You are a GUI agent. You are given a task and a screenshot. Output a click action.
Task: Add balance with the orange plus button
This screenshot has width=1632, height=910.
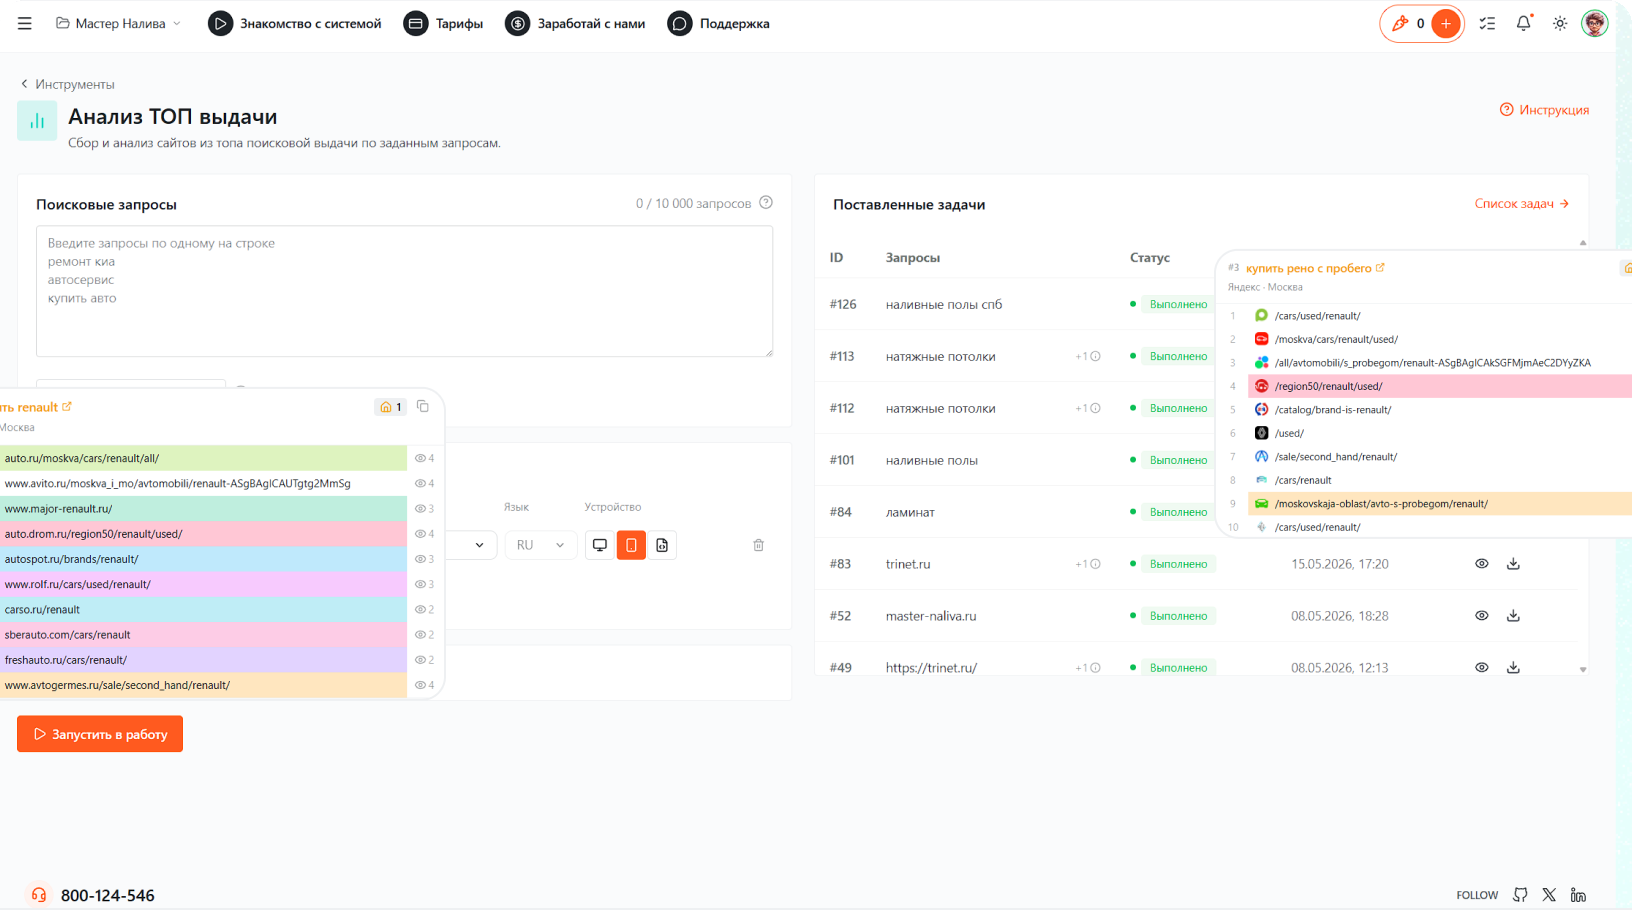pos(1445,24)
